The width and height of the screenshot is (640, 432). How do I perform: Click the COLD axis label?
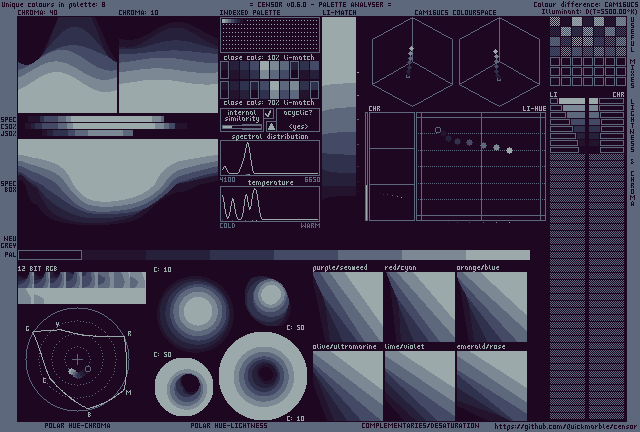coord(227,225)
